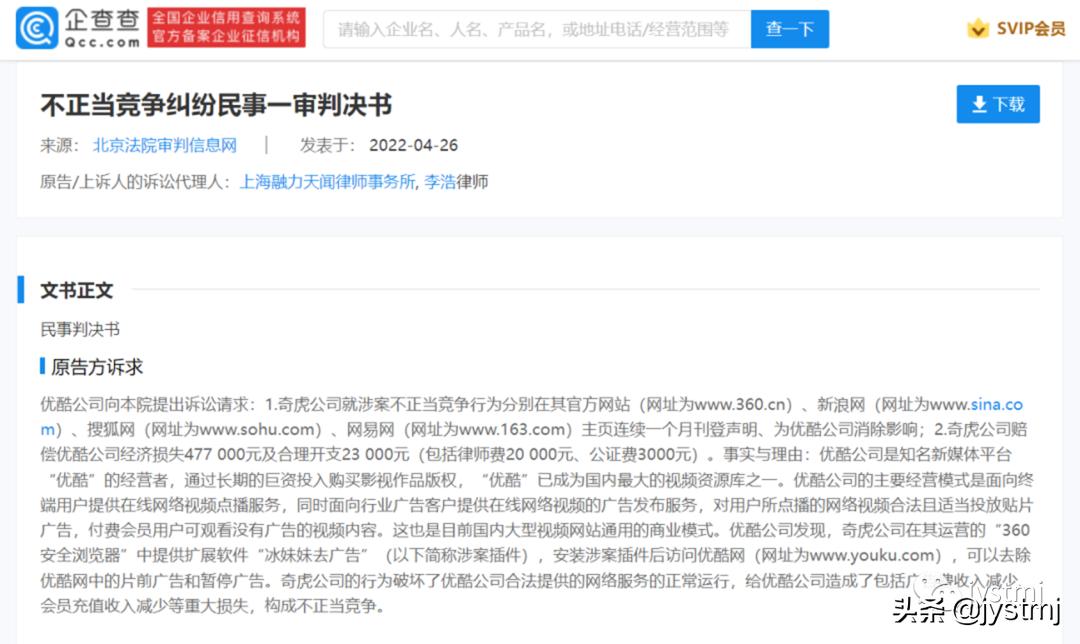Image resolution: width=1080 pixels, height=644 pixels.
Task: Open SVIP membership via crown icon
Action: pos(978,28)
